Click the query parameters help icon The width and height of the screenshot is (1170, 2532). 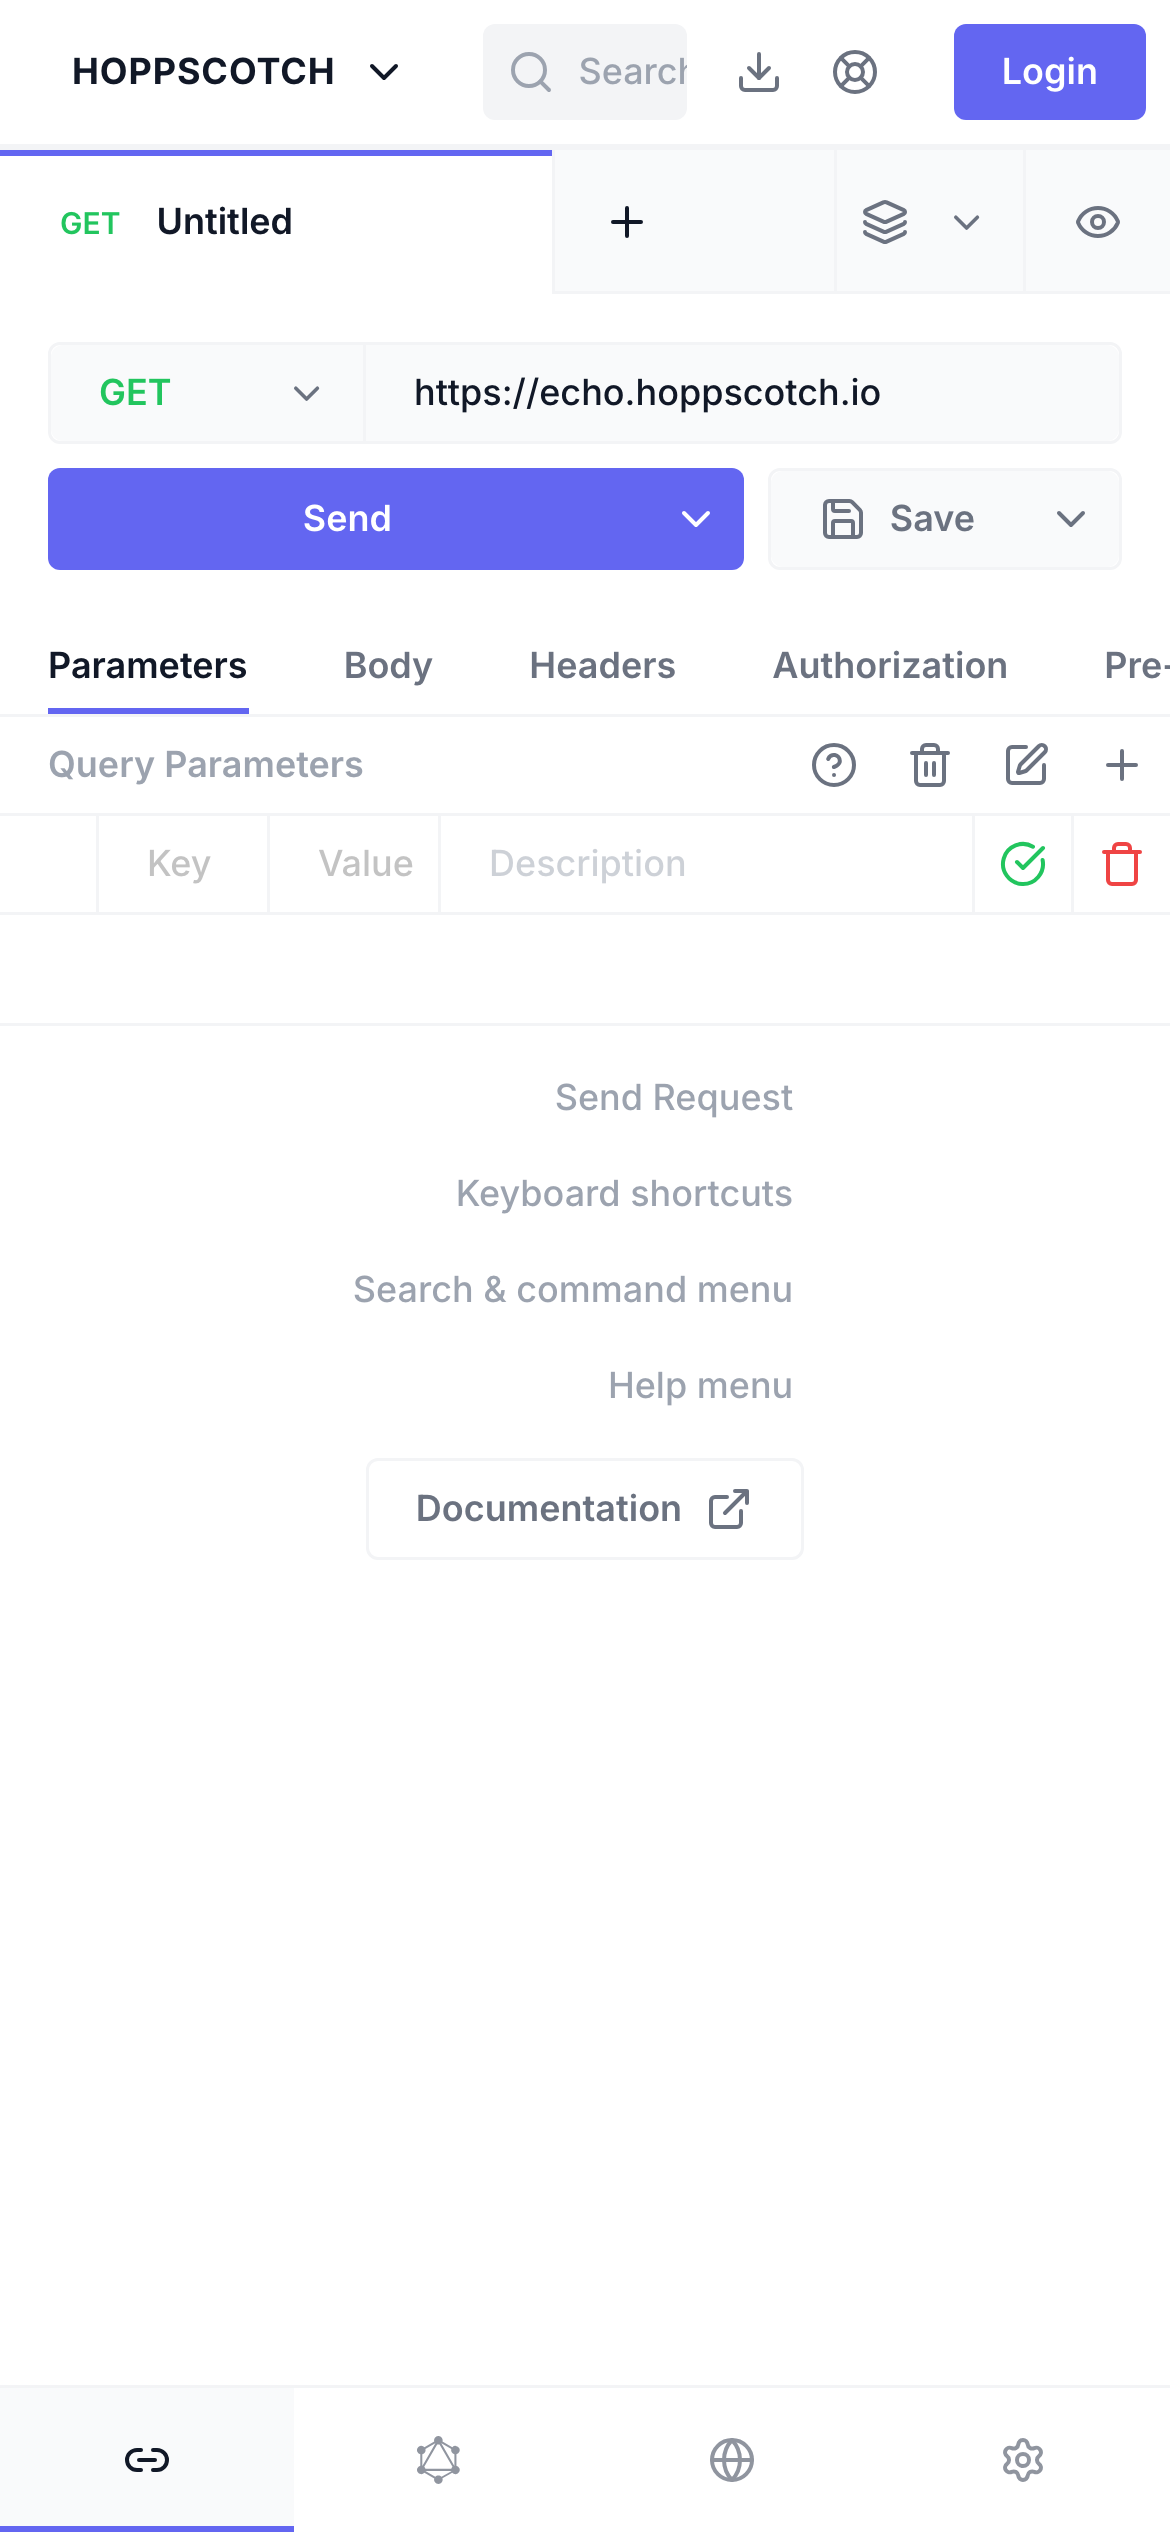(834, 766)
